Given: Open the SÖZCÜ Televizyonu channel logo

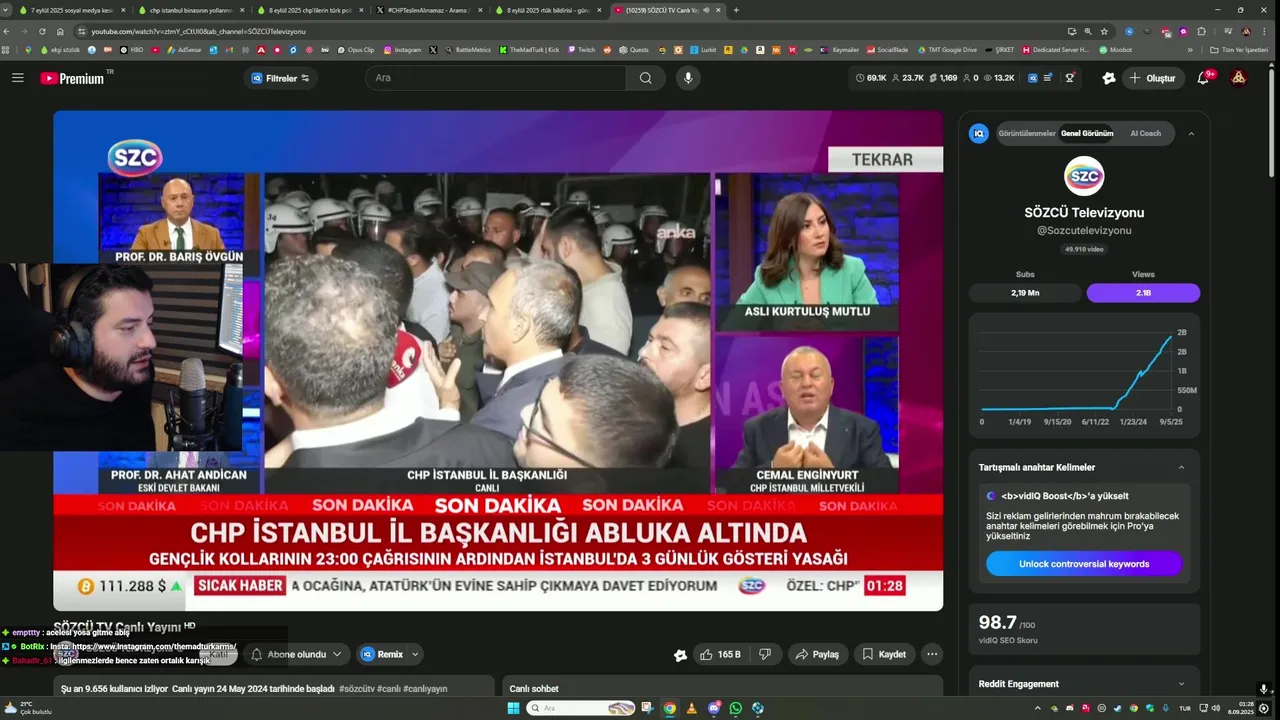Looking at the screenshot, I should (x=1084, y=176).
